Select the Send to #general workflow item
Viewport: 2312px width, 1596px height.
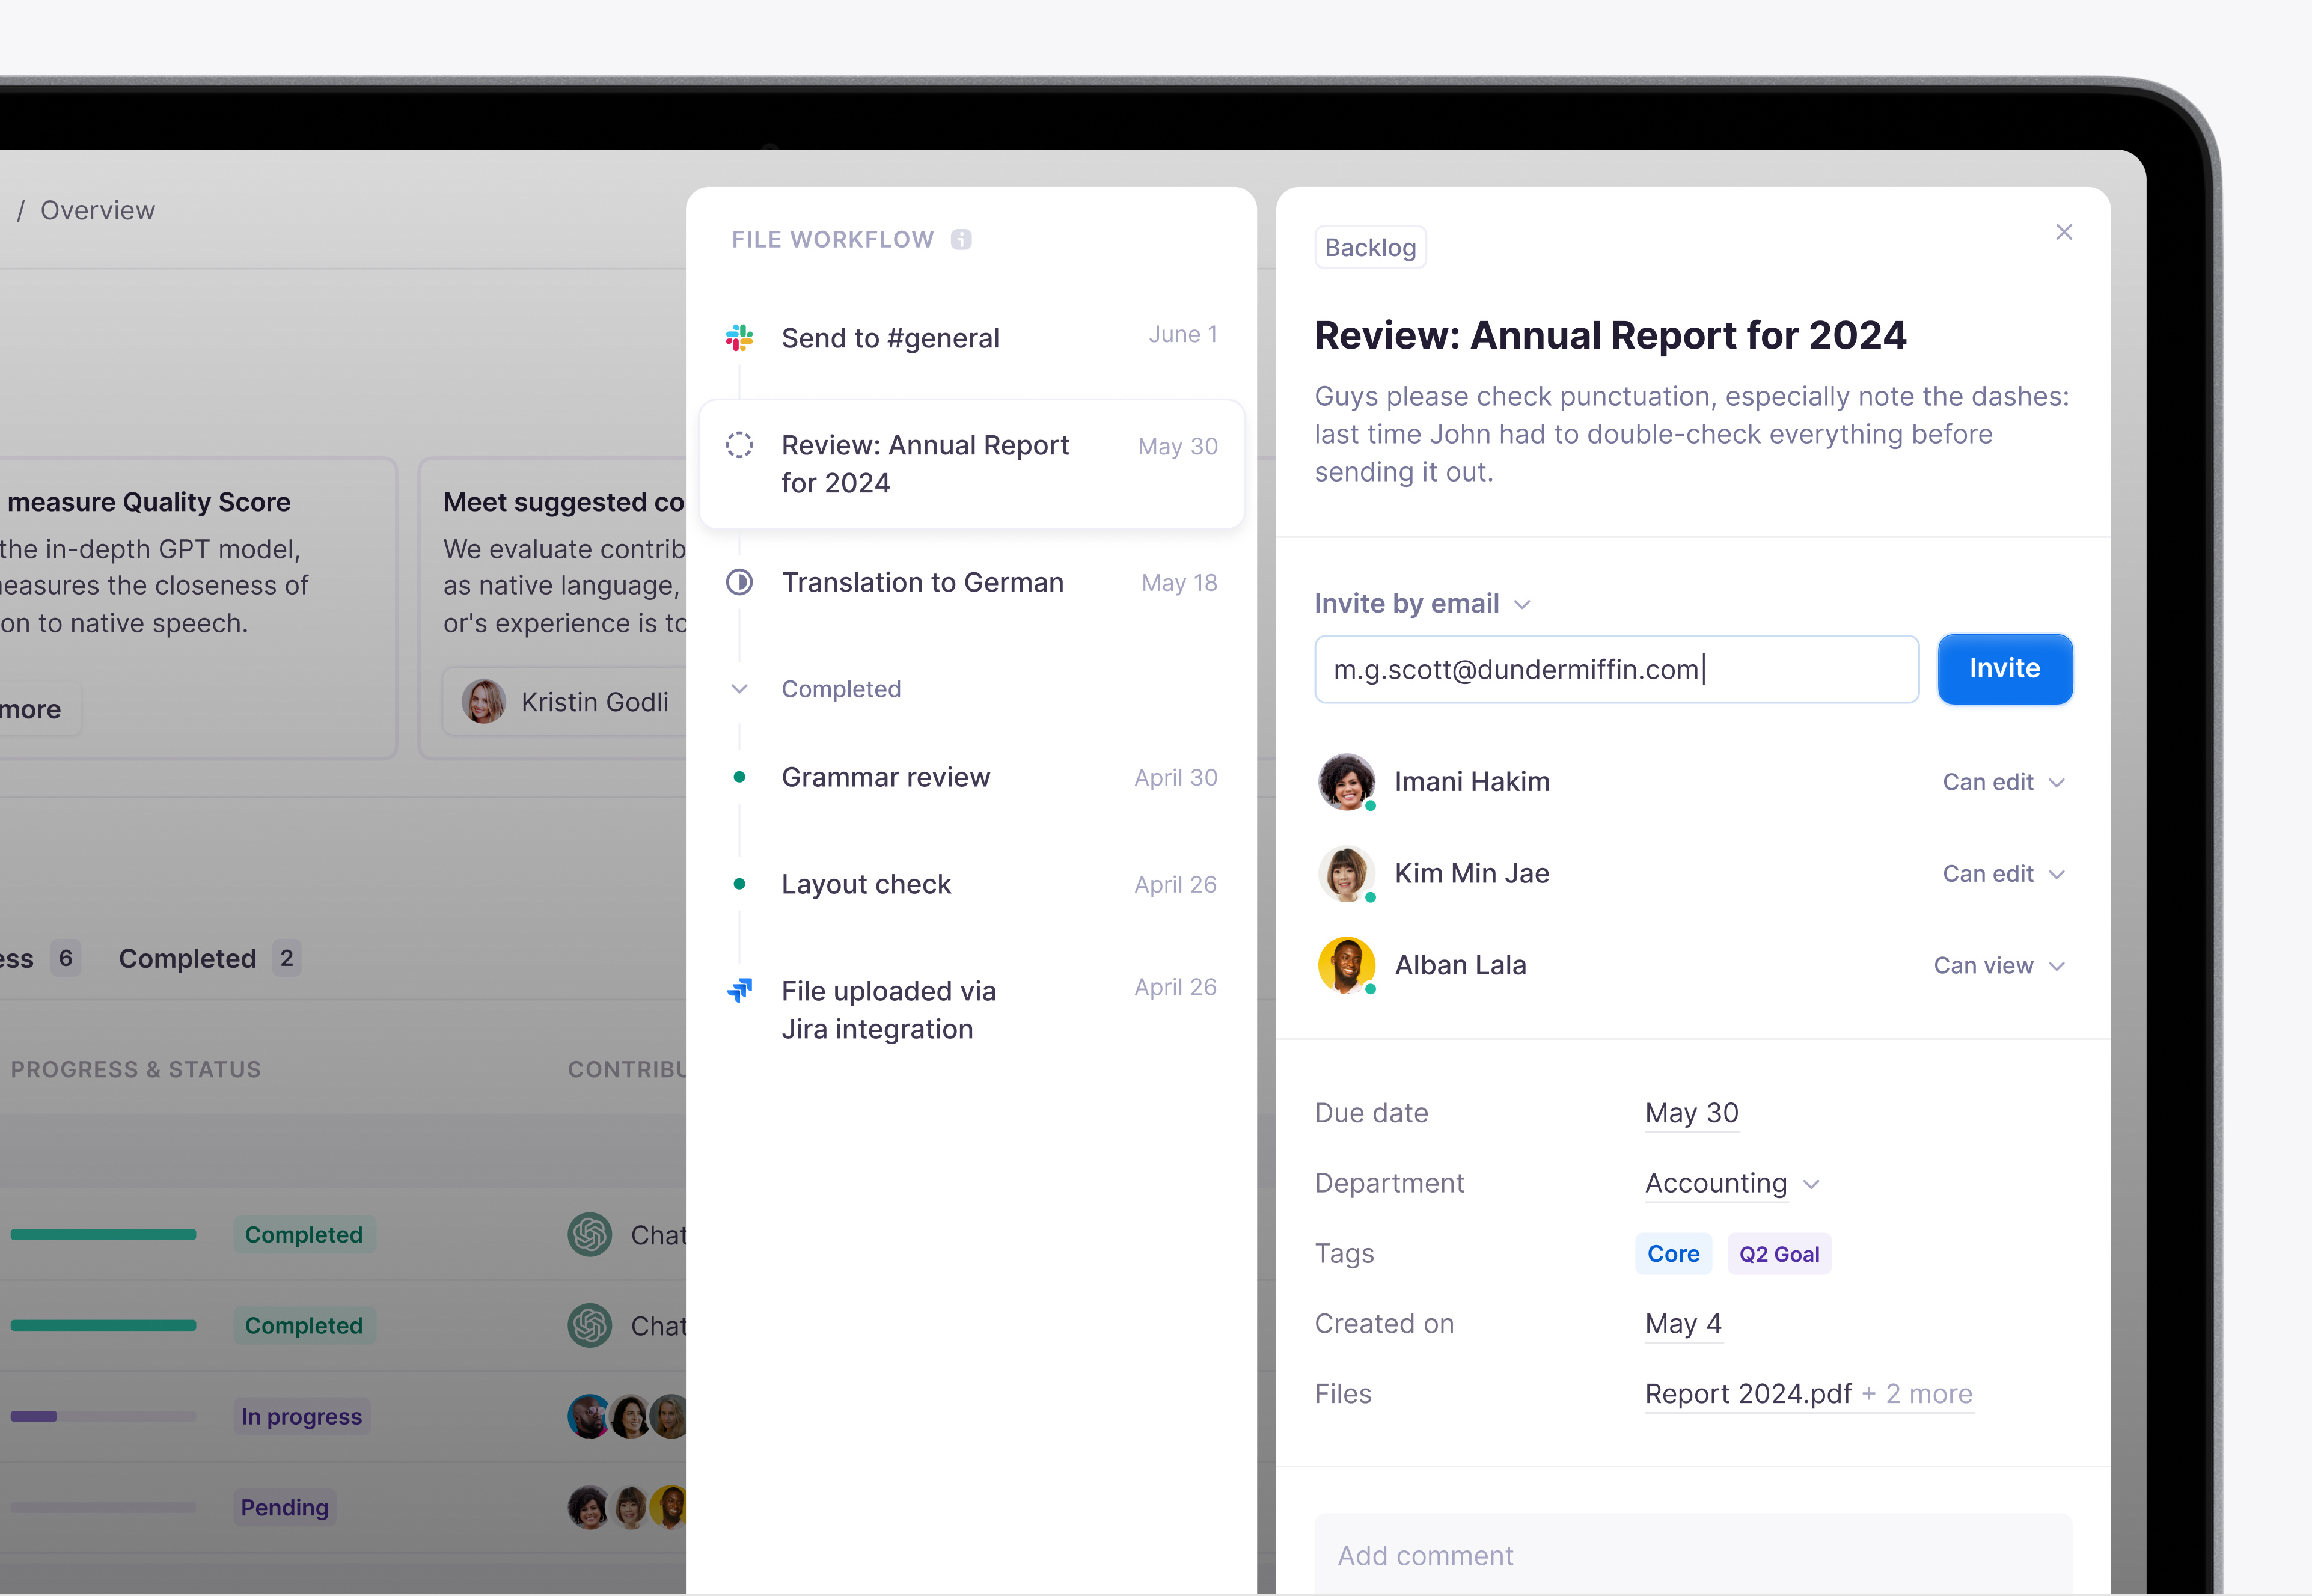click(890, 338)
